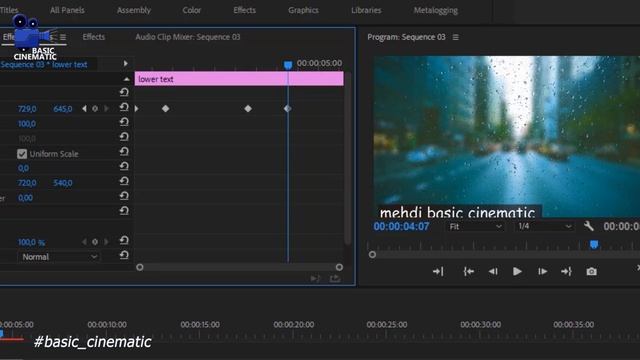Play the Program monitor sequence
The height and width of the screenshot is (360, 640).
point(517,271)
